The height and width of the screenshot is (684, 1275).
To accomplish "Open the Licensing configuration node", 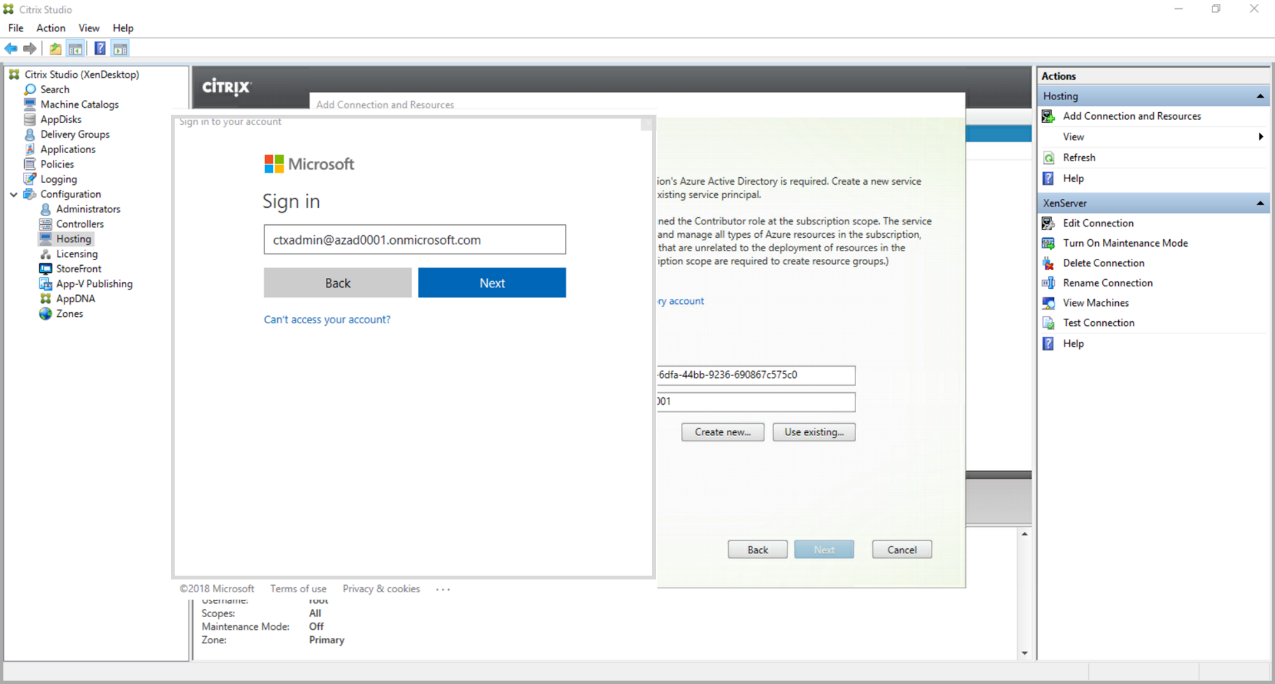I will click(76, 254).
